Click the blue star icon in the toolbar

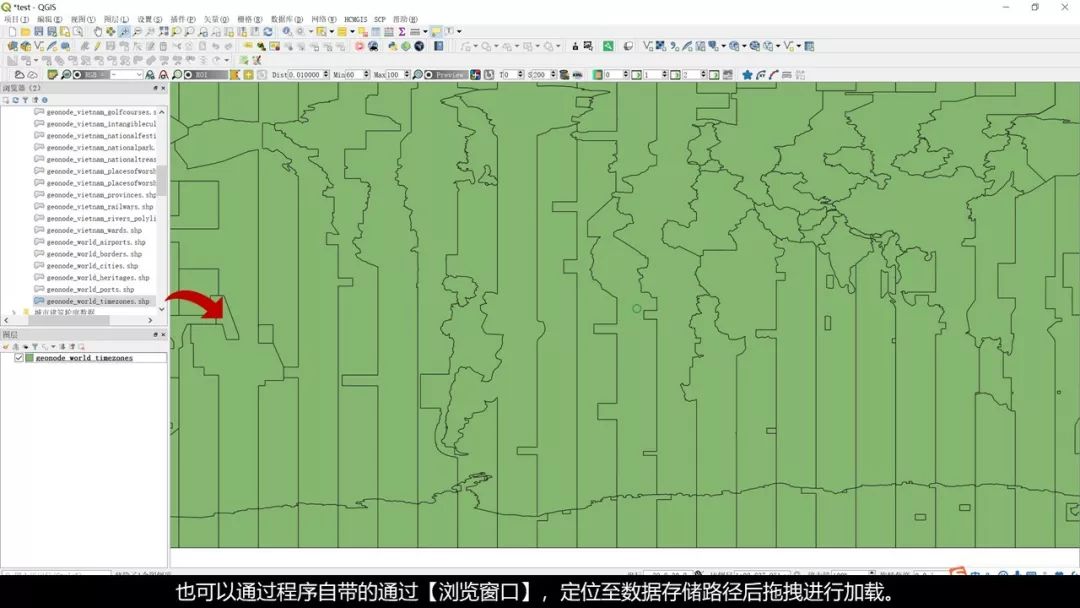(x=747, y=74)
